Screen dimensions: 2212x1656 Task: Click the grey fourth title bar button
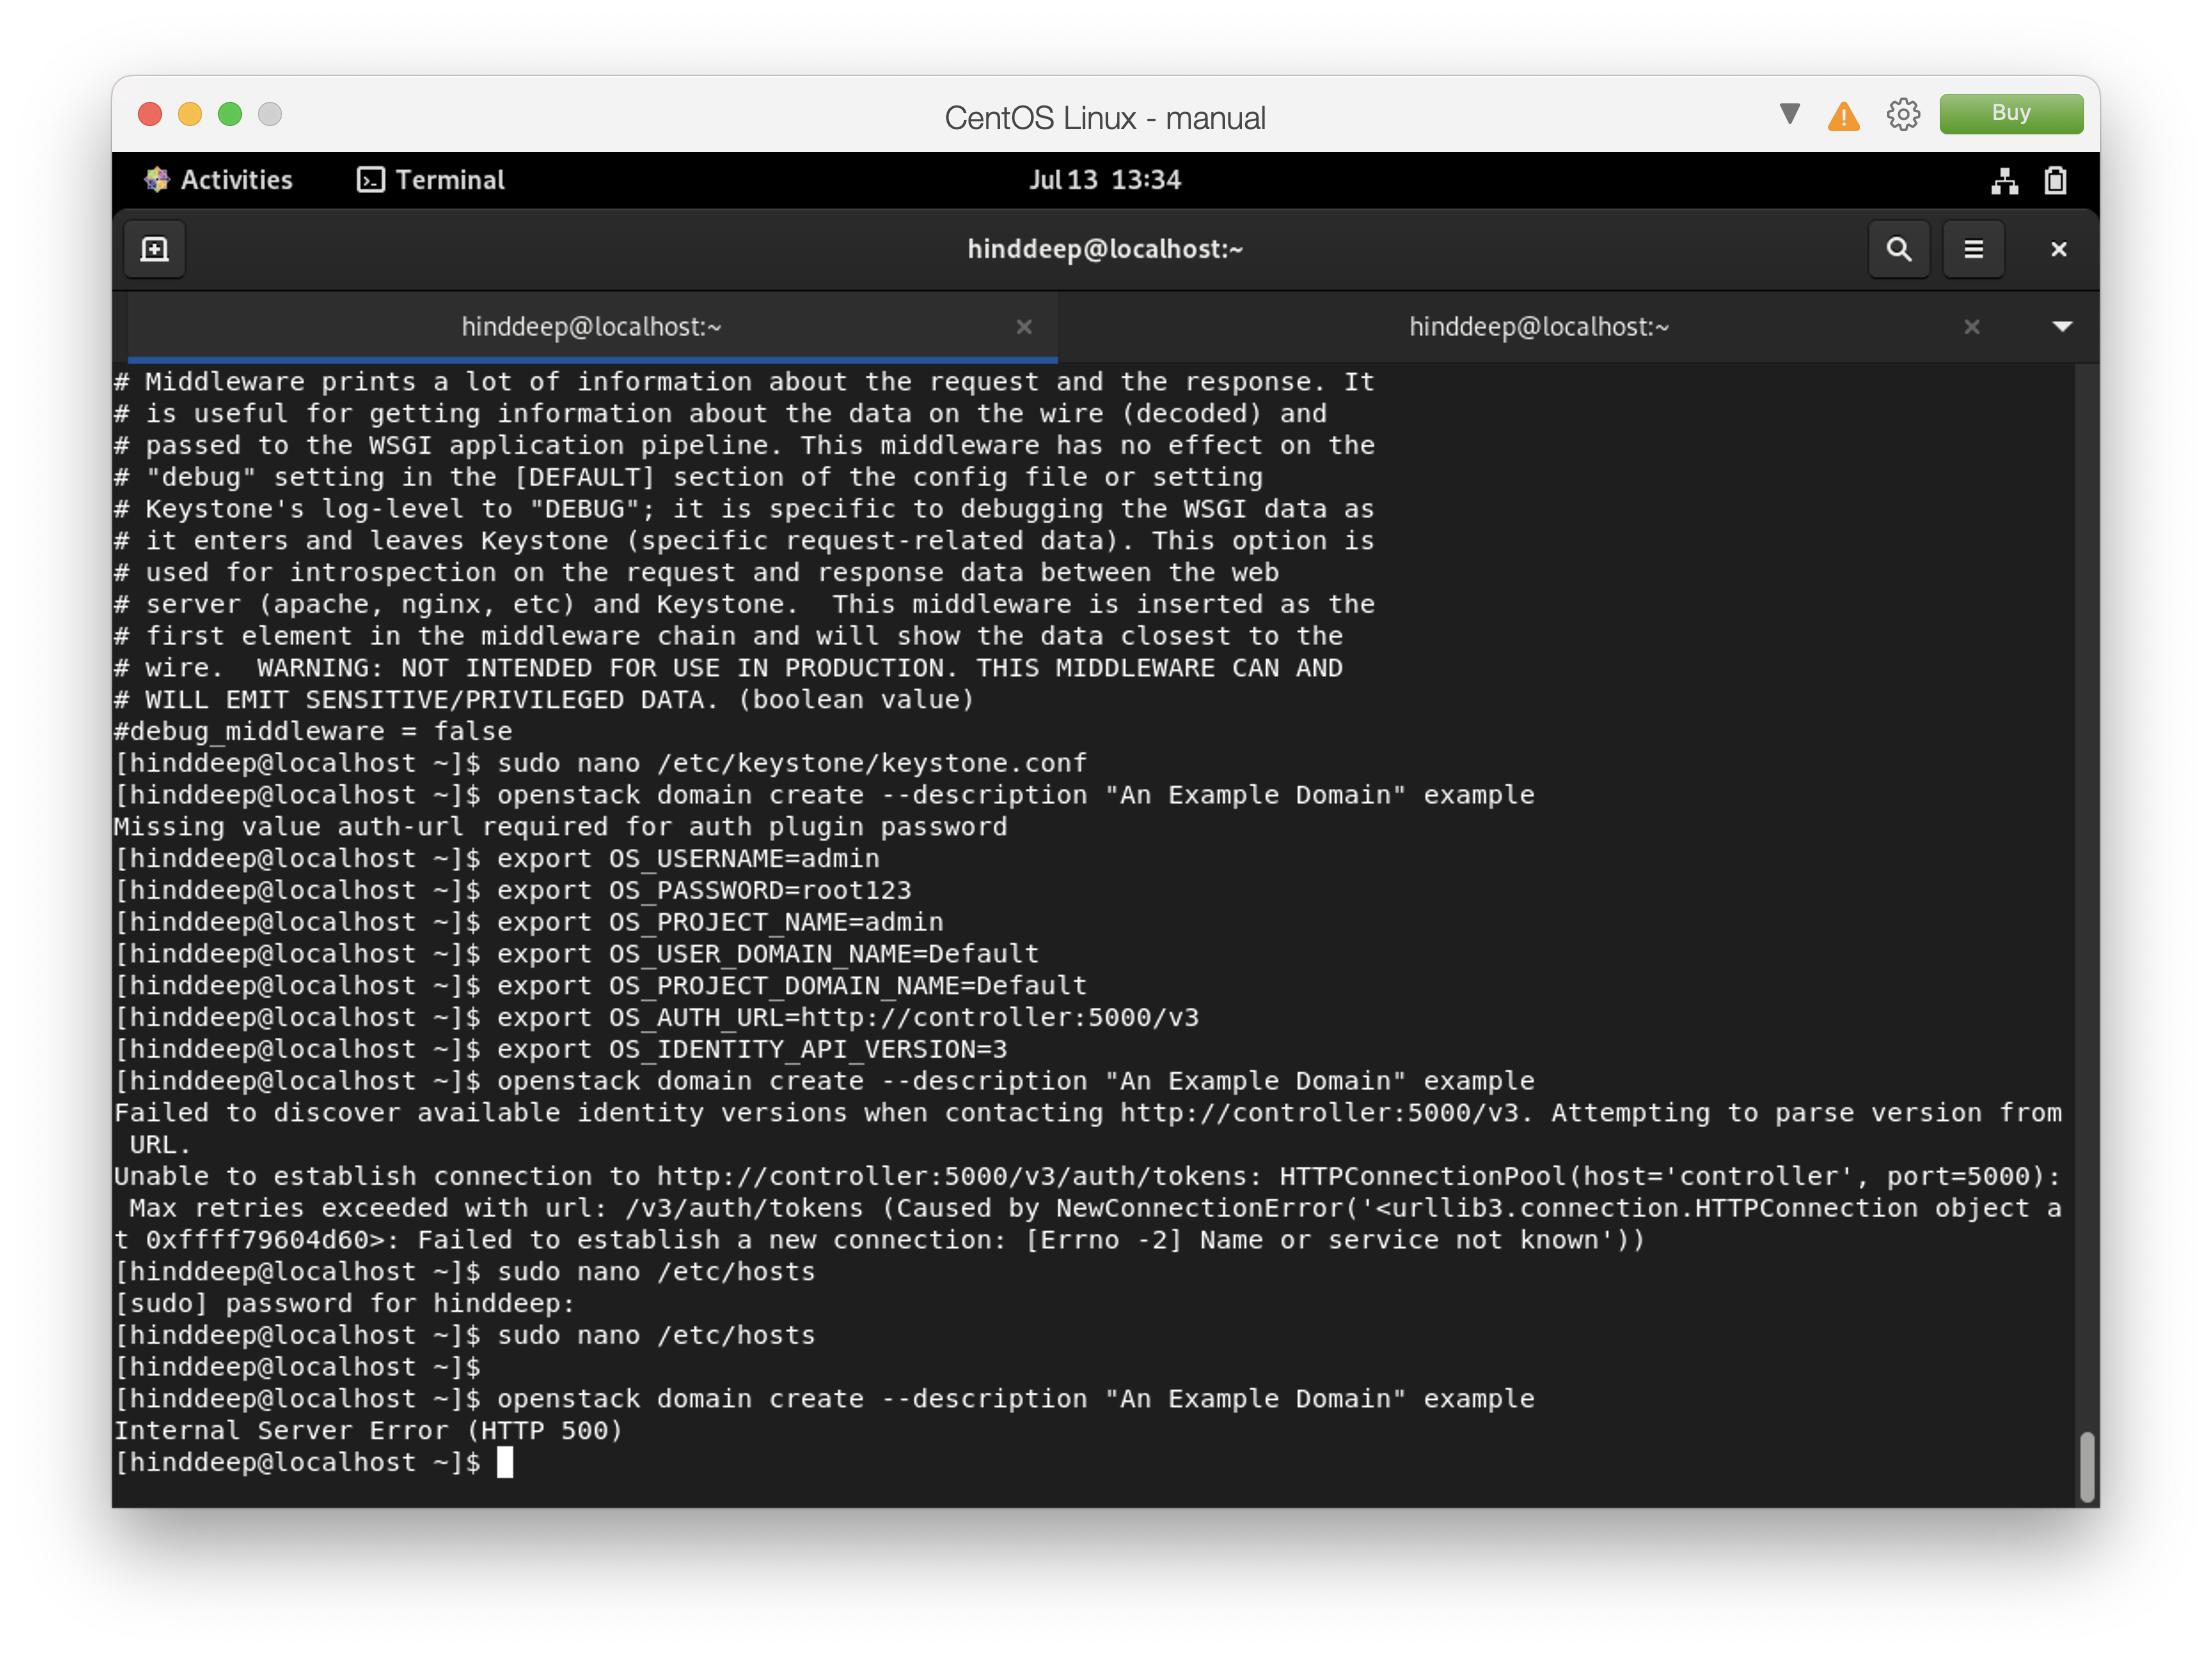click(270, 114)
